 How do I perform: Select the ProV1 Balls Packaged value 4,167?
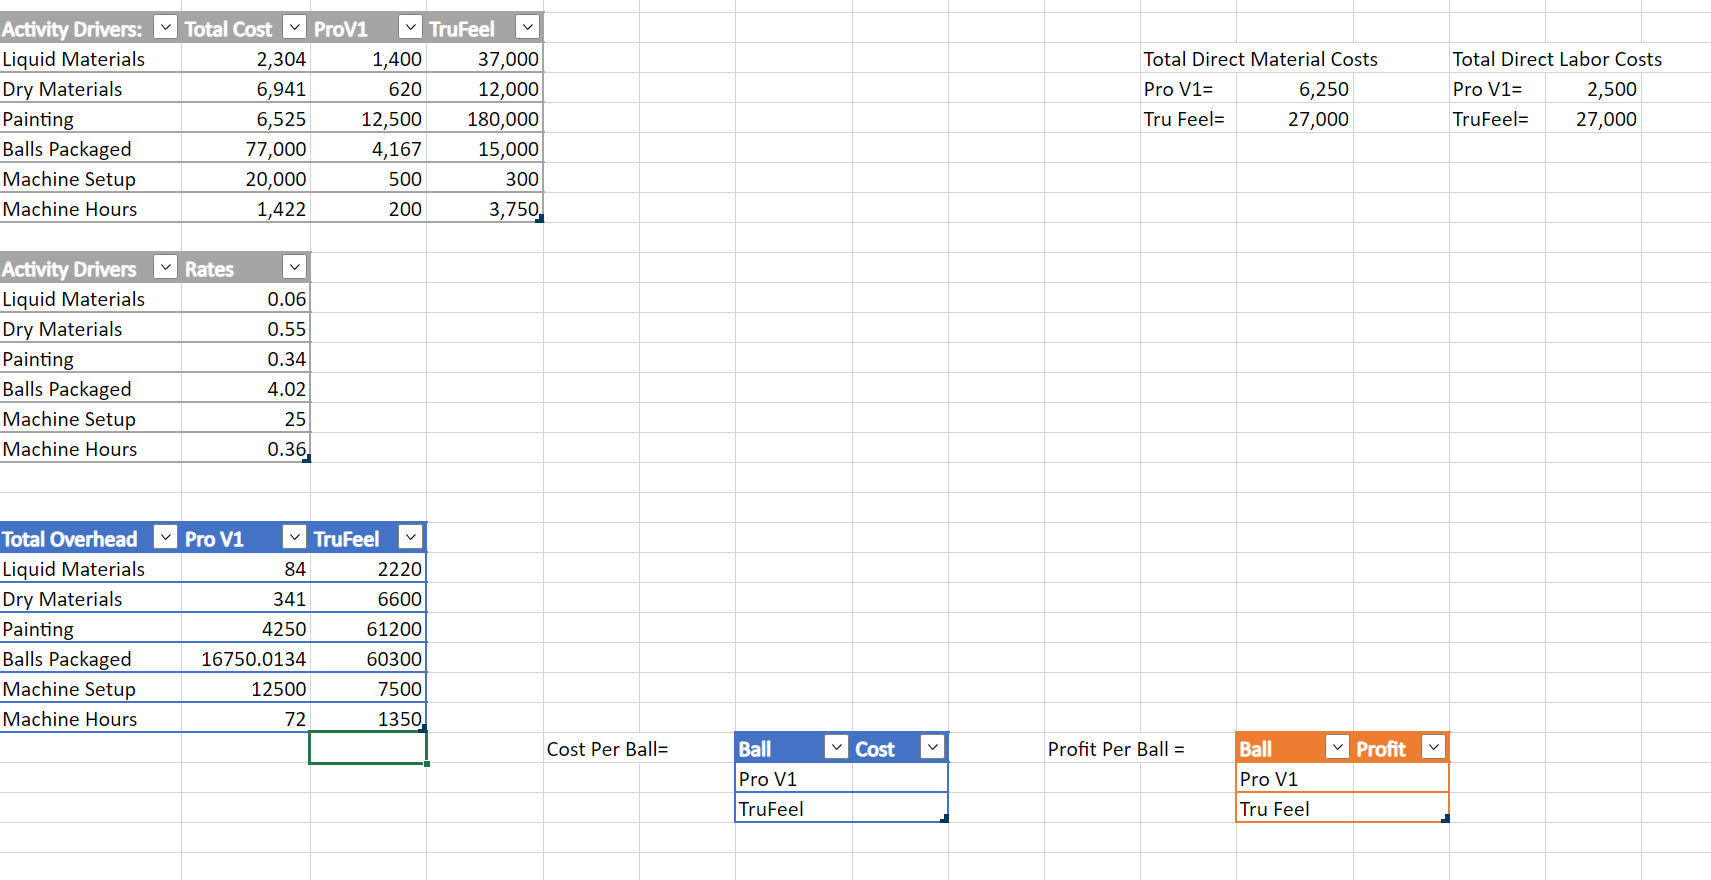click(369, 149)
